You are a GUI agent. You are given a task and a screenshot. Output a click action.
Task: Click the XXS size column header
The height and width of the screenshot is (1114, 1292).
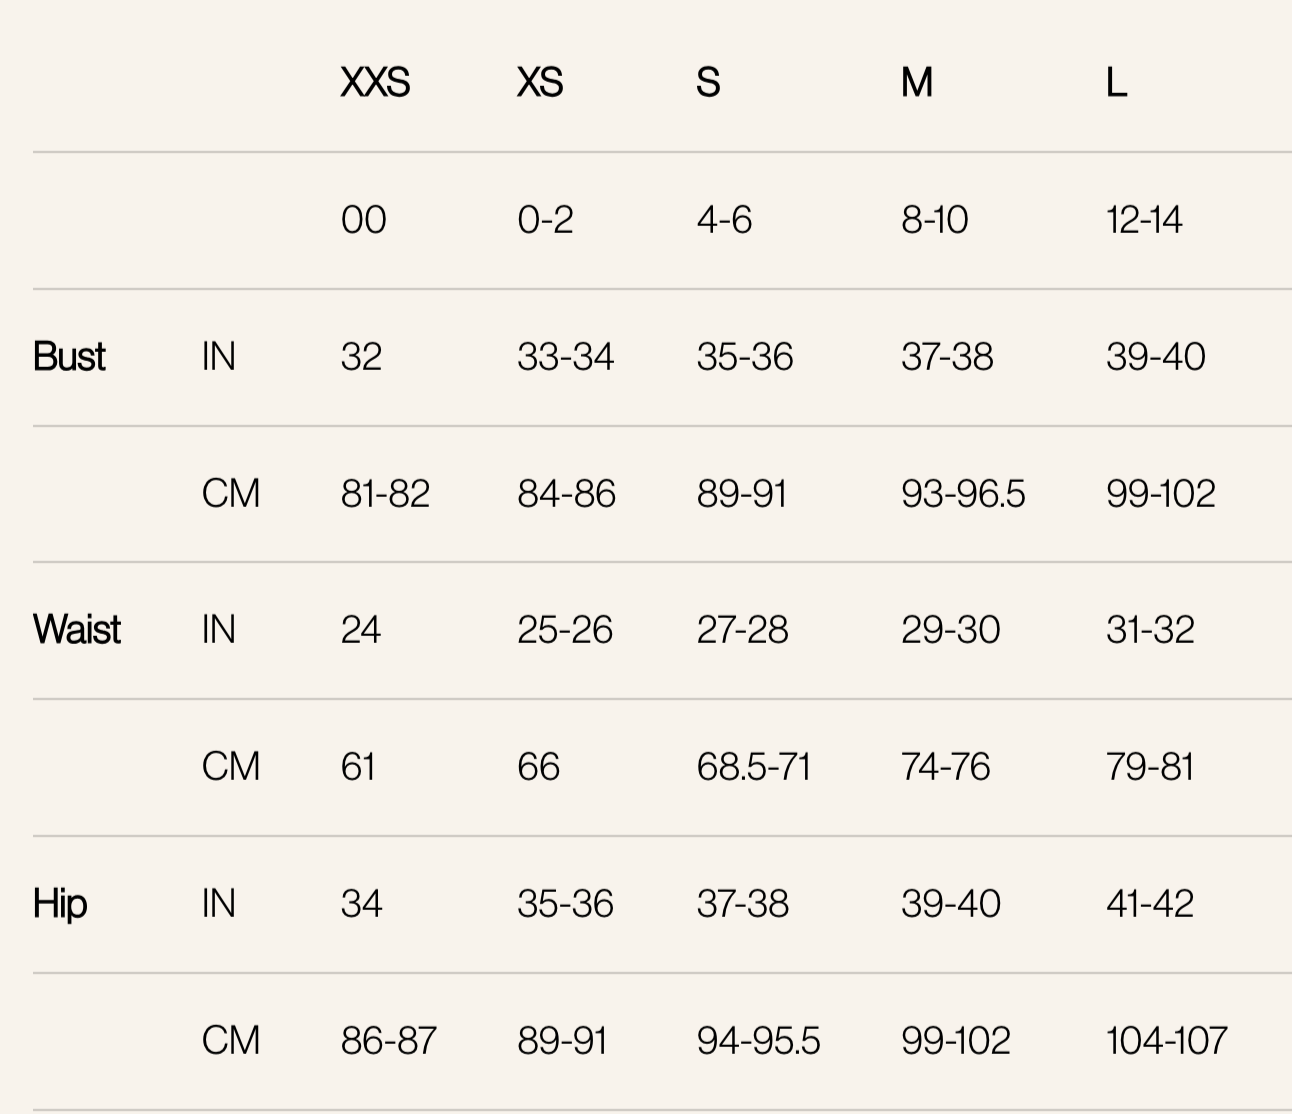375,82
